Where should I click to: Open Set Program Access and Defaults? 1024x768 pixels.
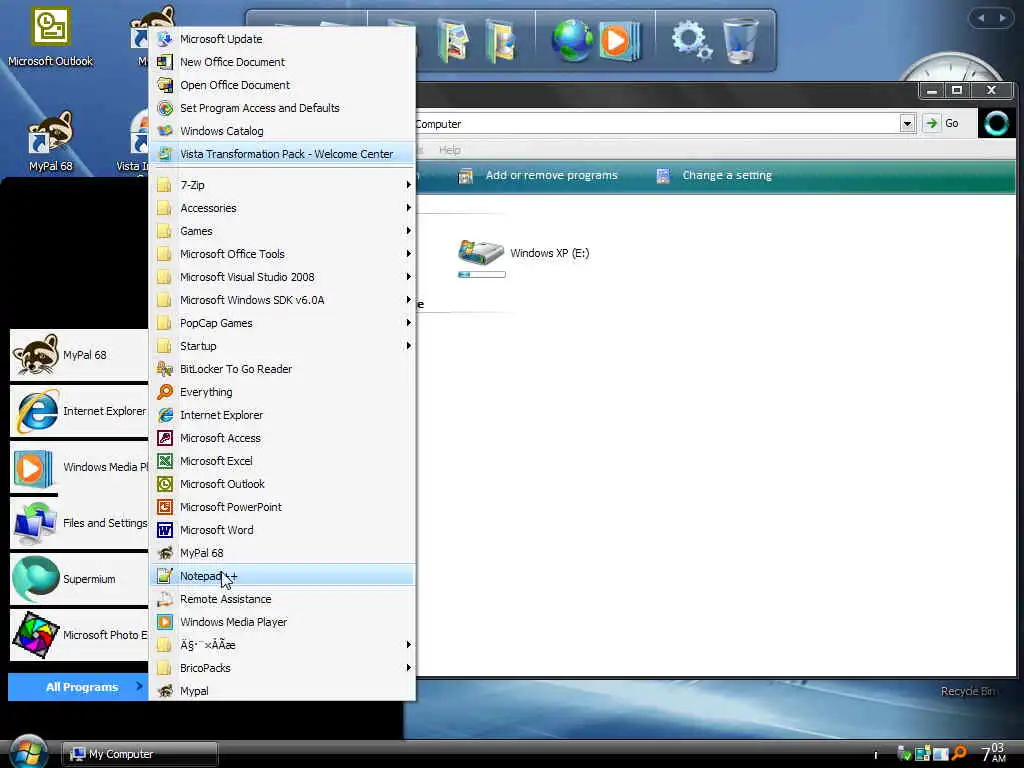283,108
